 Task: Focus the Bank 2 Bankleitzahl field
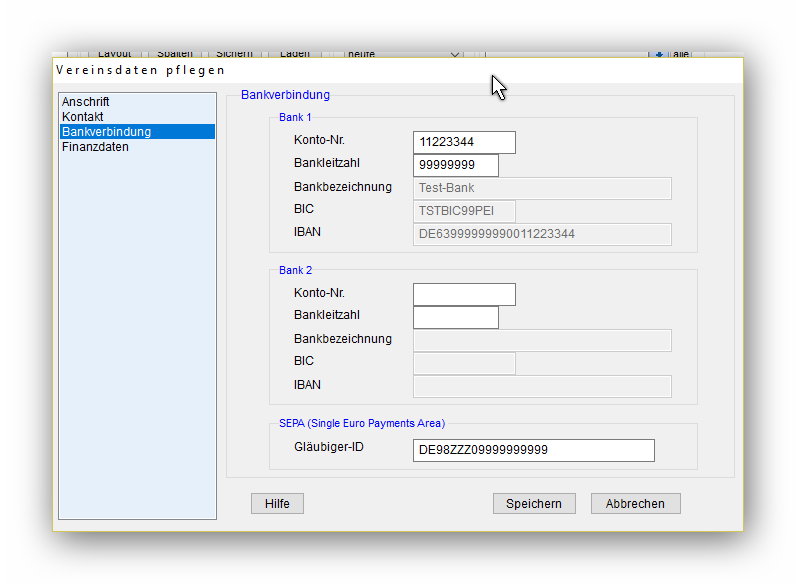tap(455, 317)
